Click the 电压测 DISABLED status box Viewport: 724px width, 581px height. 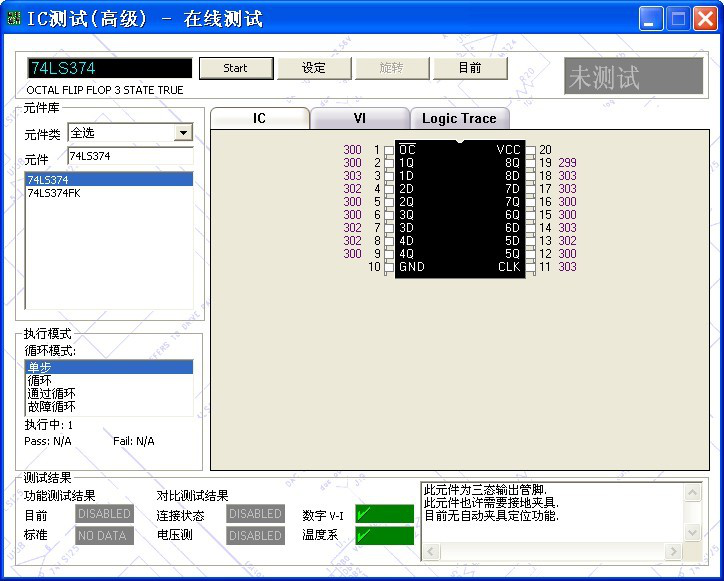[x=255, y=536]
